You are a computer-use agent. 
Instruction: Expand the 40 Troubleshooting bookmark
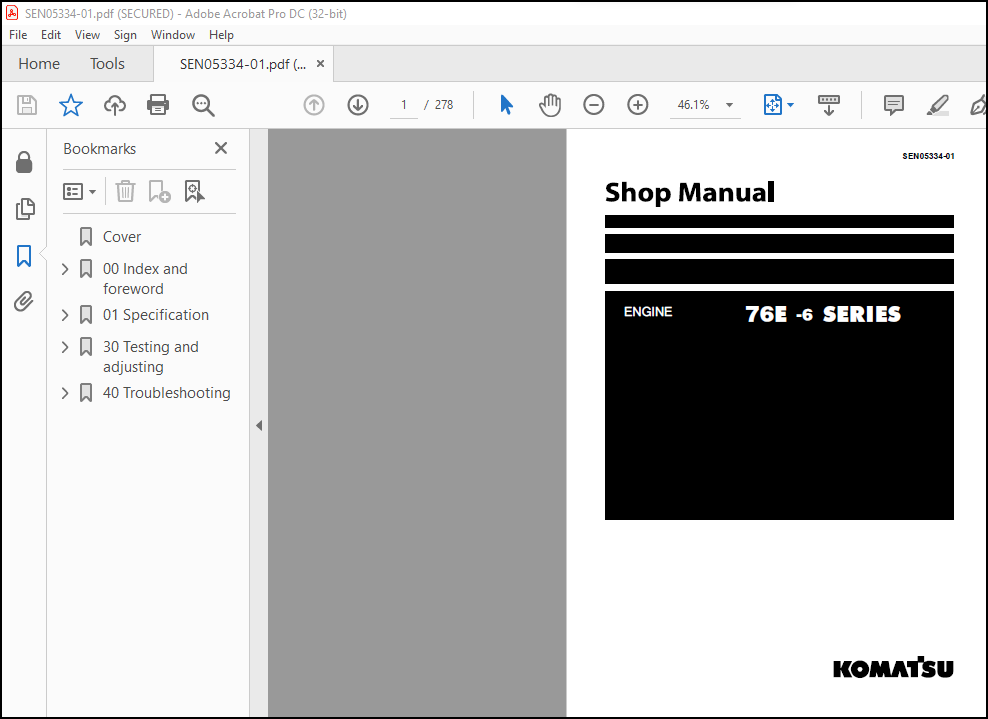tap(65, 393)
